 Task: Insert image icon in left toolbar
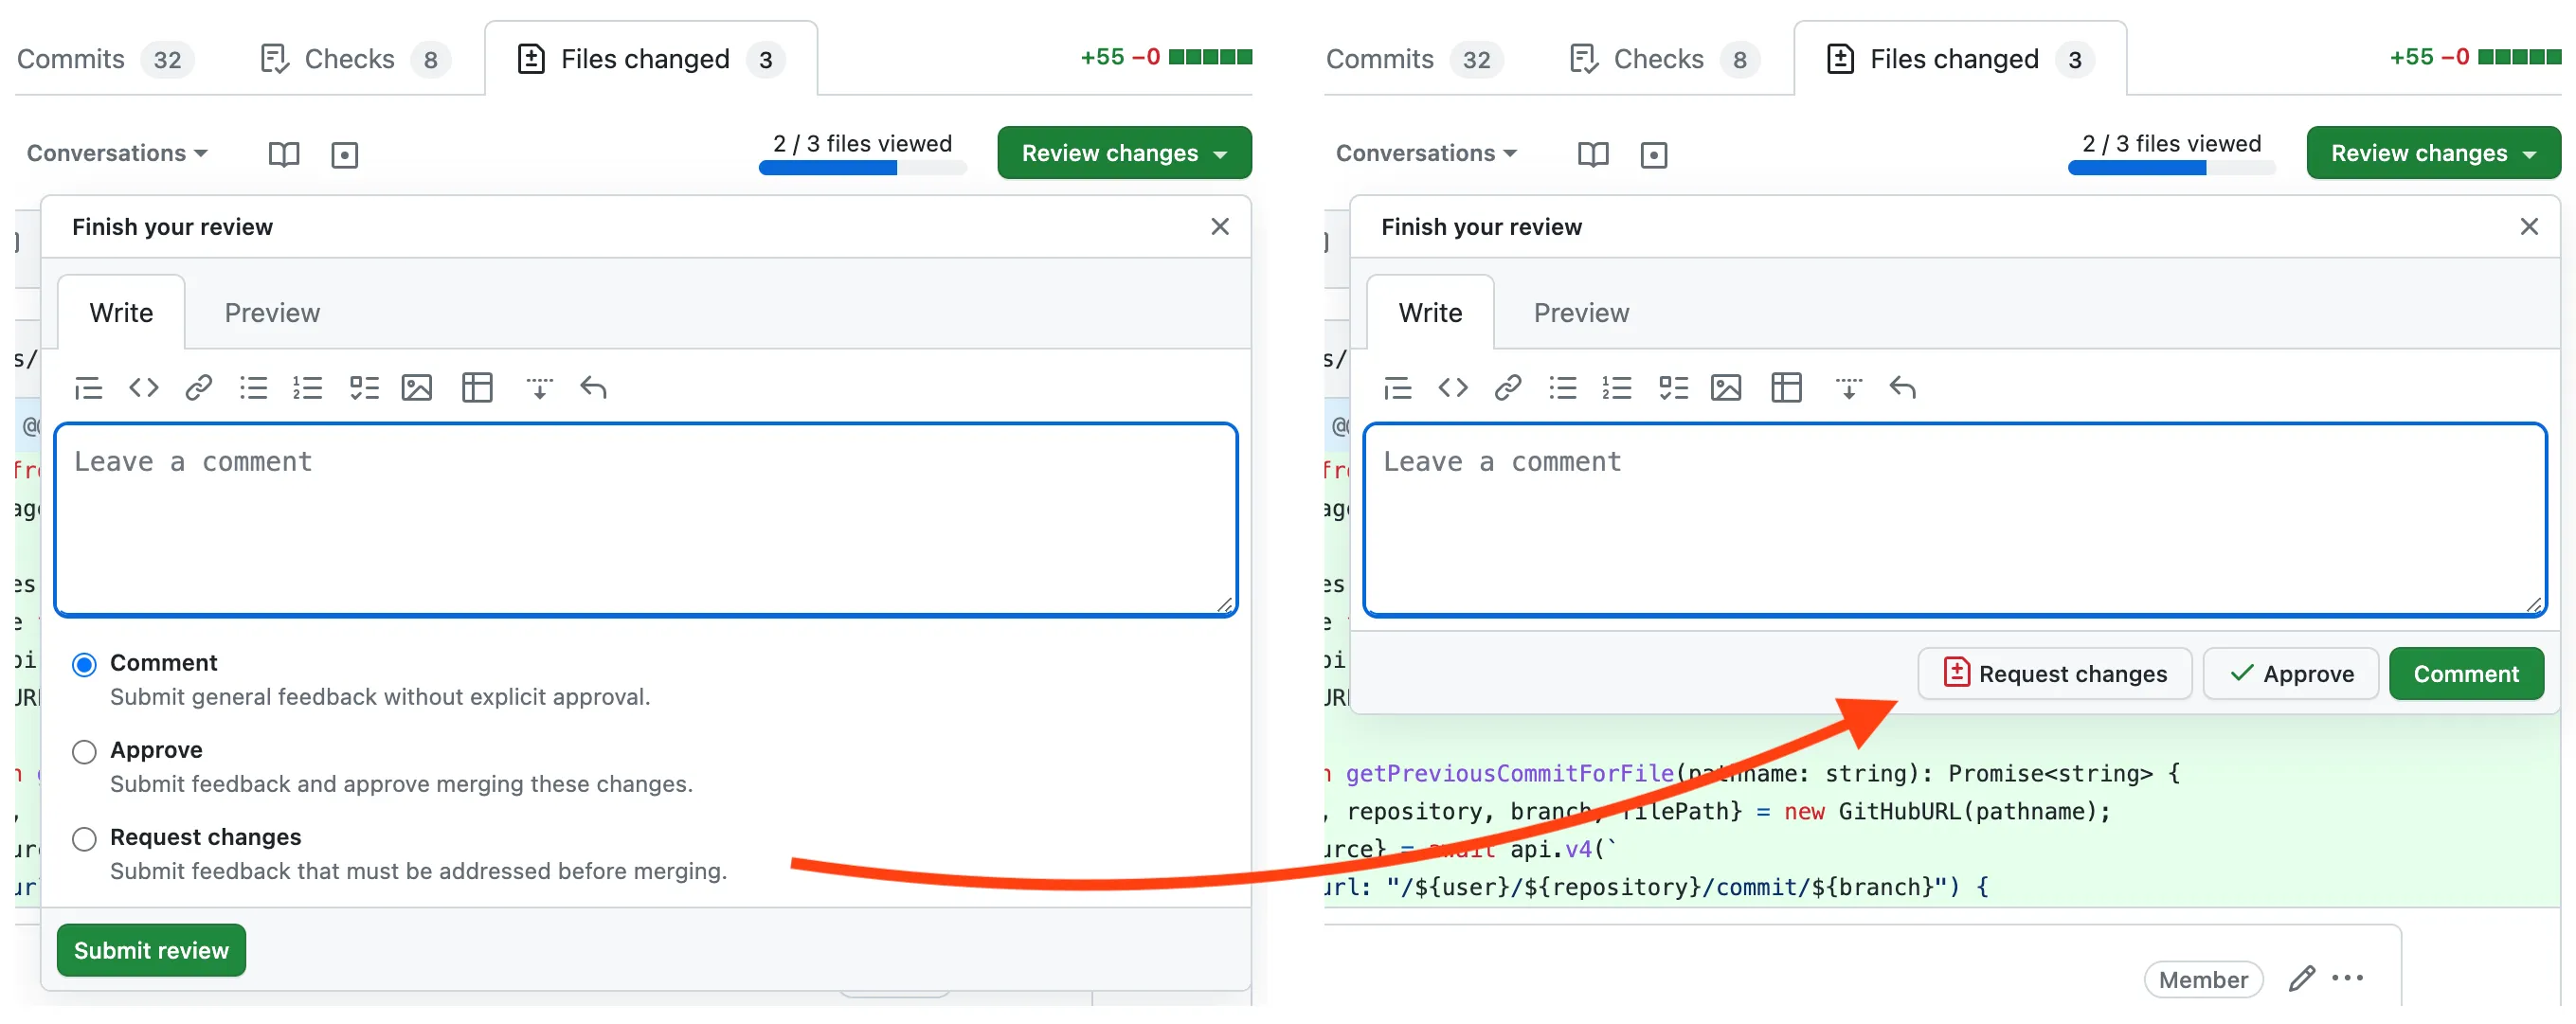(x=416, y=387)
